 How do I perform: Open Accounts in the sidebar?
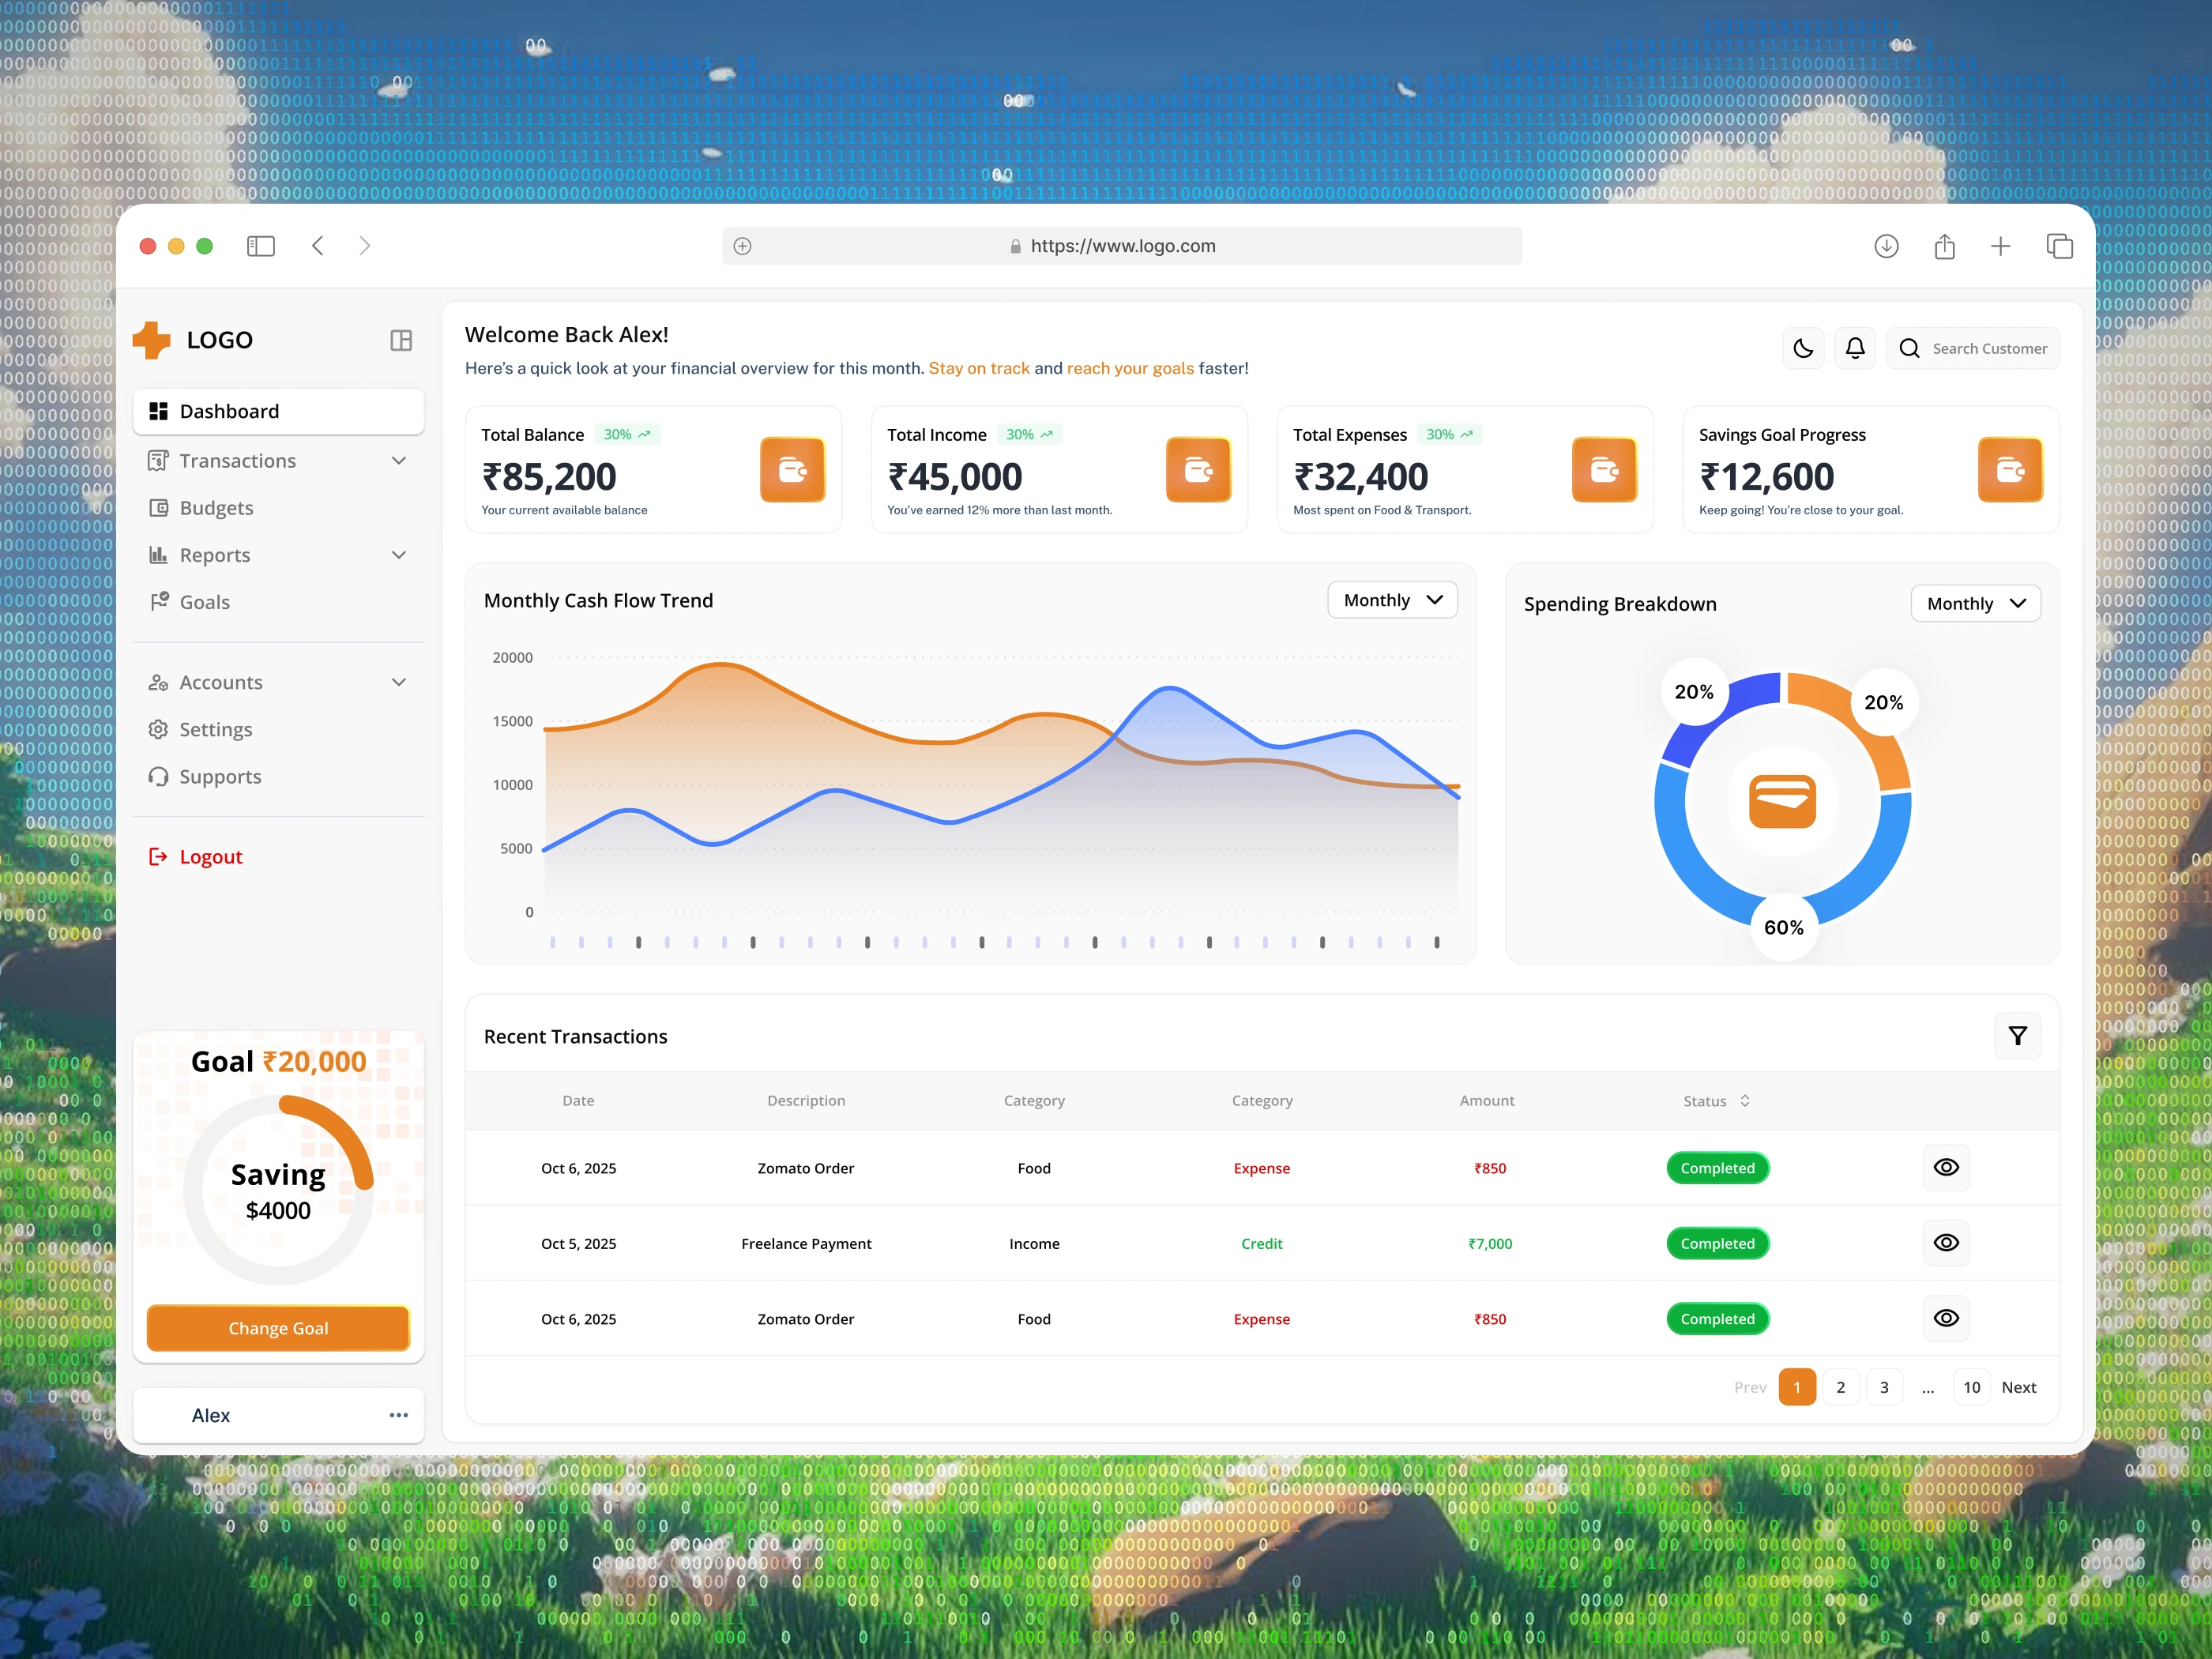pos(278,682)
